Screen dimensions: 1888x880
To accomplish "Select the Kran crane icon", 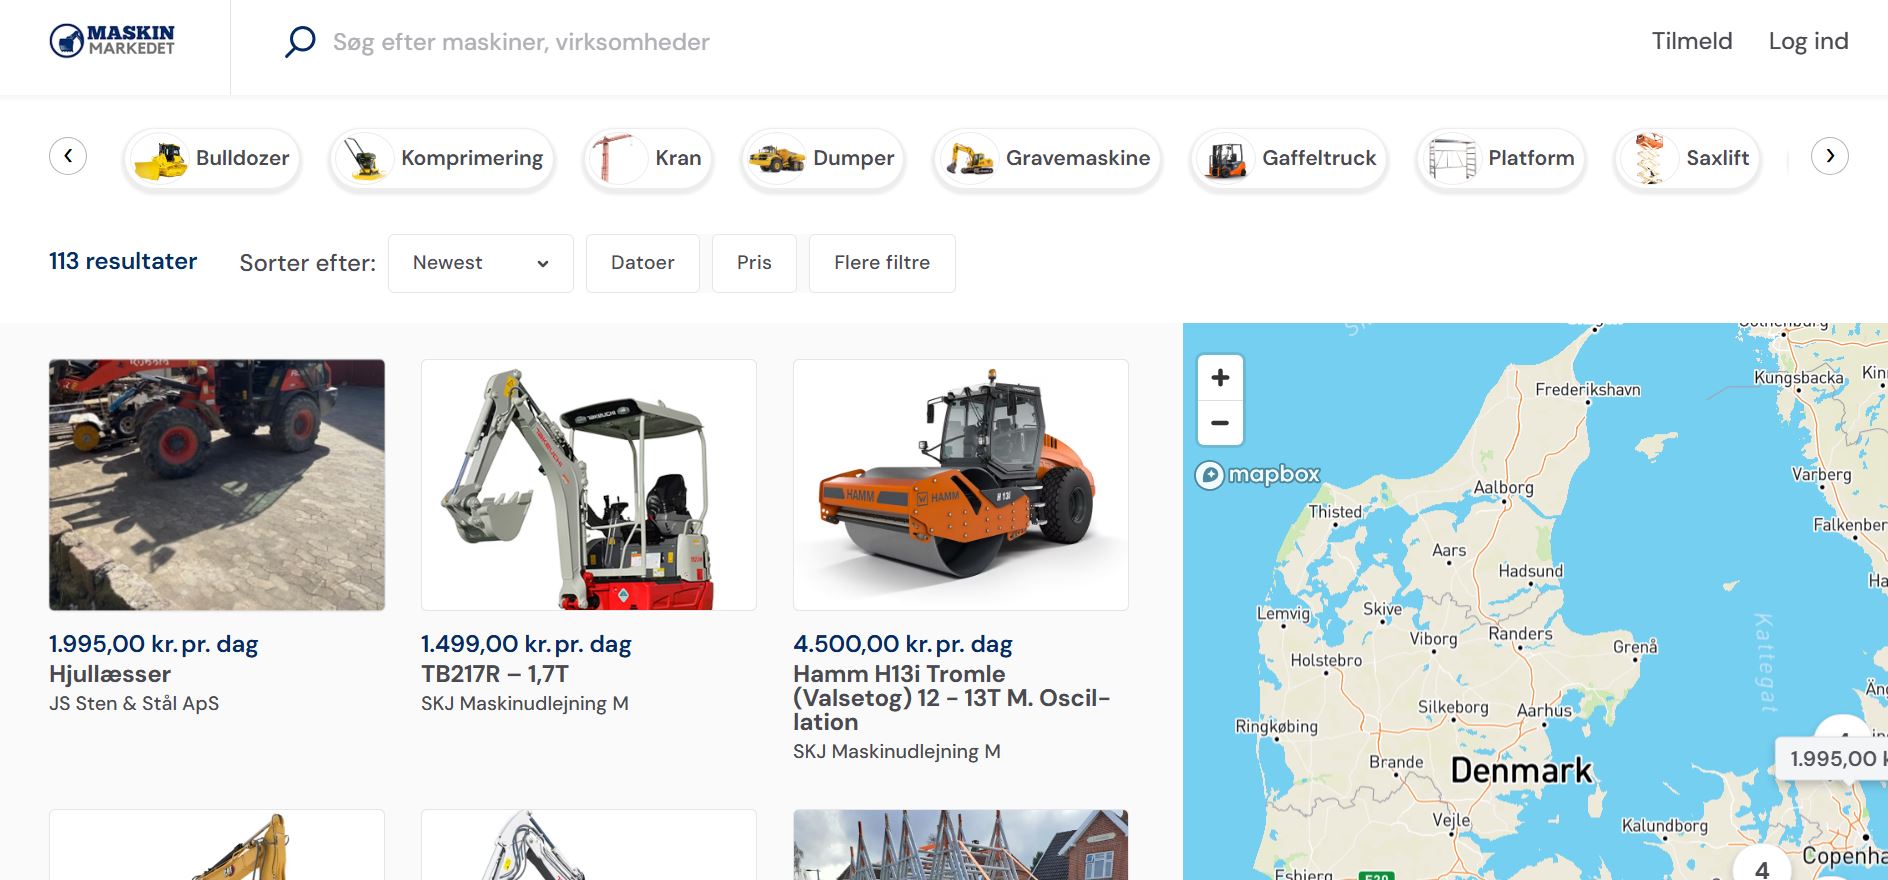I will (618, 158).
